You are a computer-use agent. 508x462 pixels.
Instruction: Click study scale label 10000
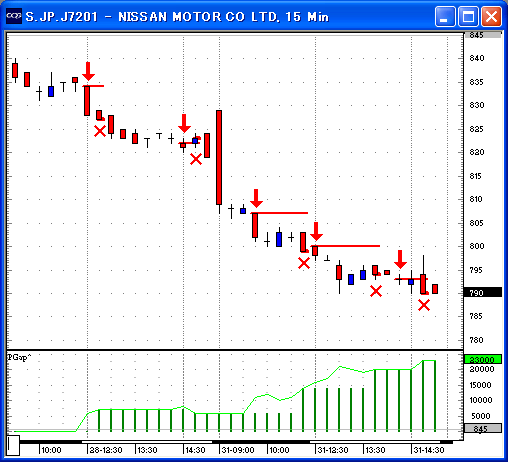tap(480, 400)
